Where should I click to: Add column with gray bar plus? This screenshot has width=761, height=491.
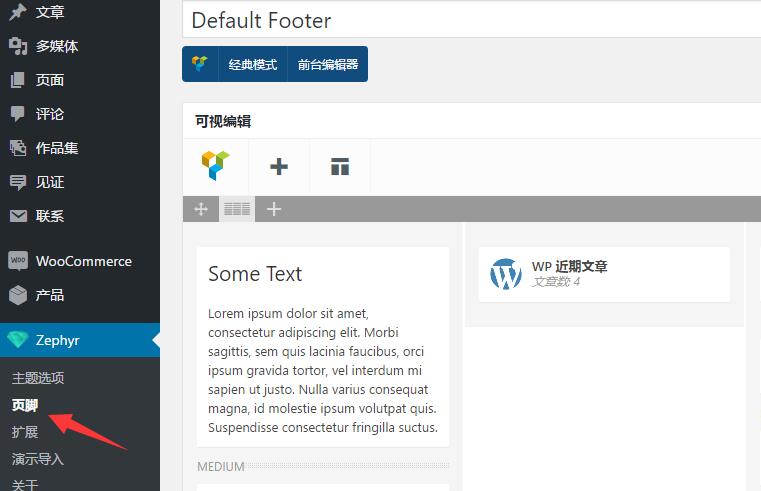coord(274,209)
